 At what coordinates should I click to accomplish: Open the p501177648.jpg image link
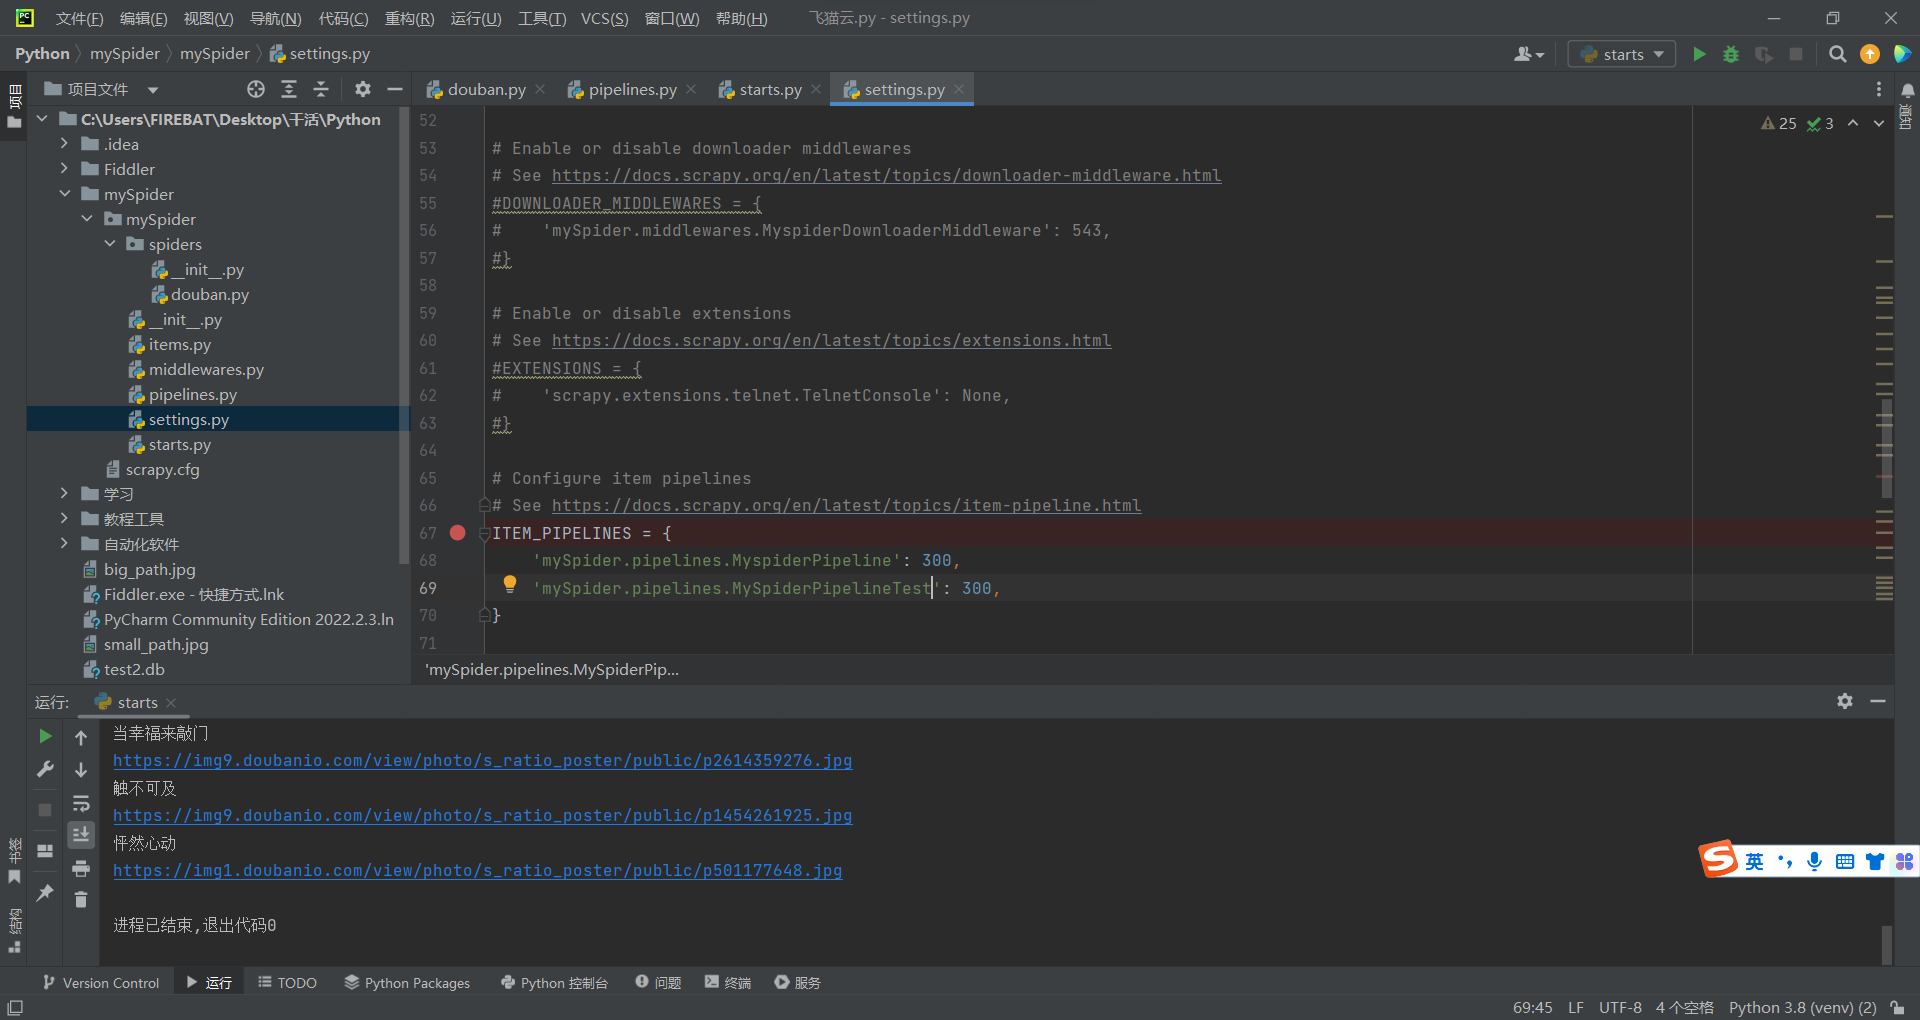[x=477, y=871]
